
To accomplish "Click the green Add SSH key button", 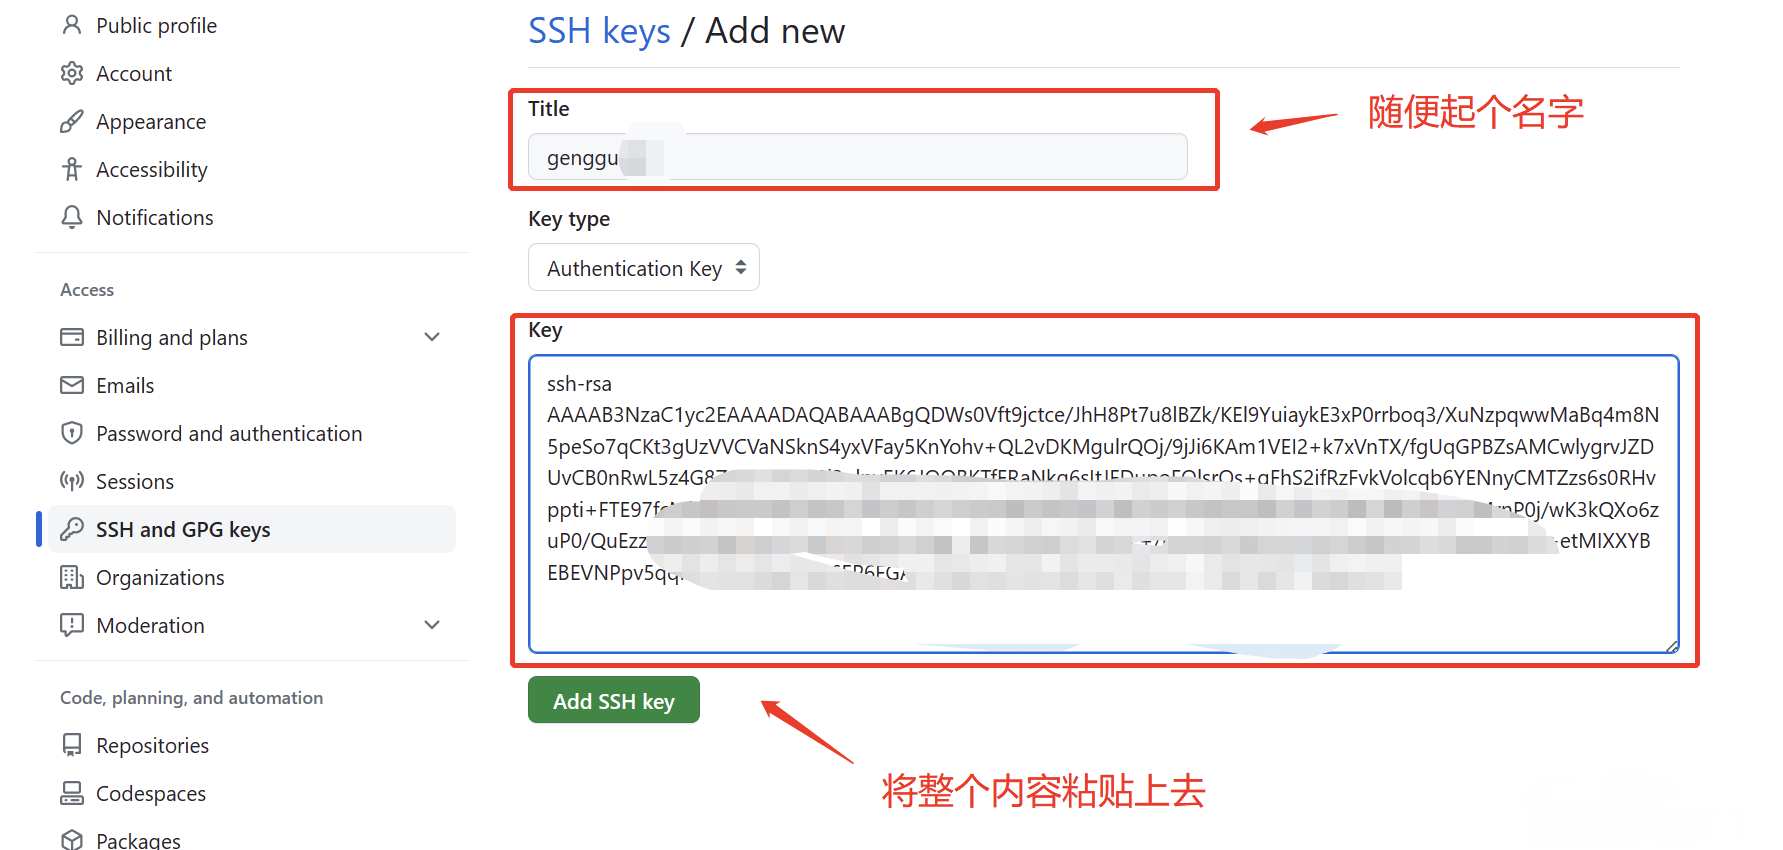I will coord(614,700).
